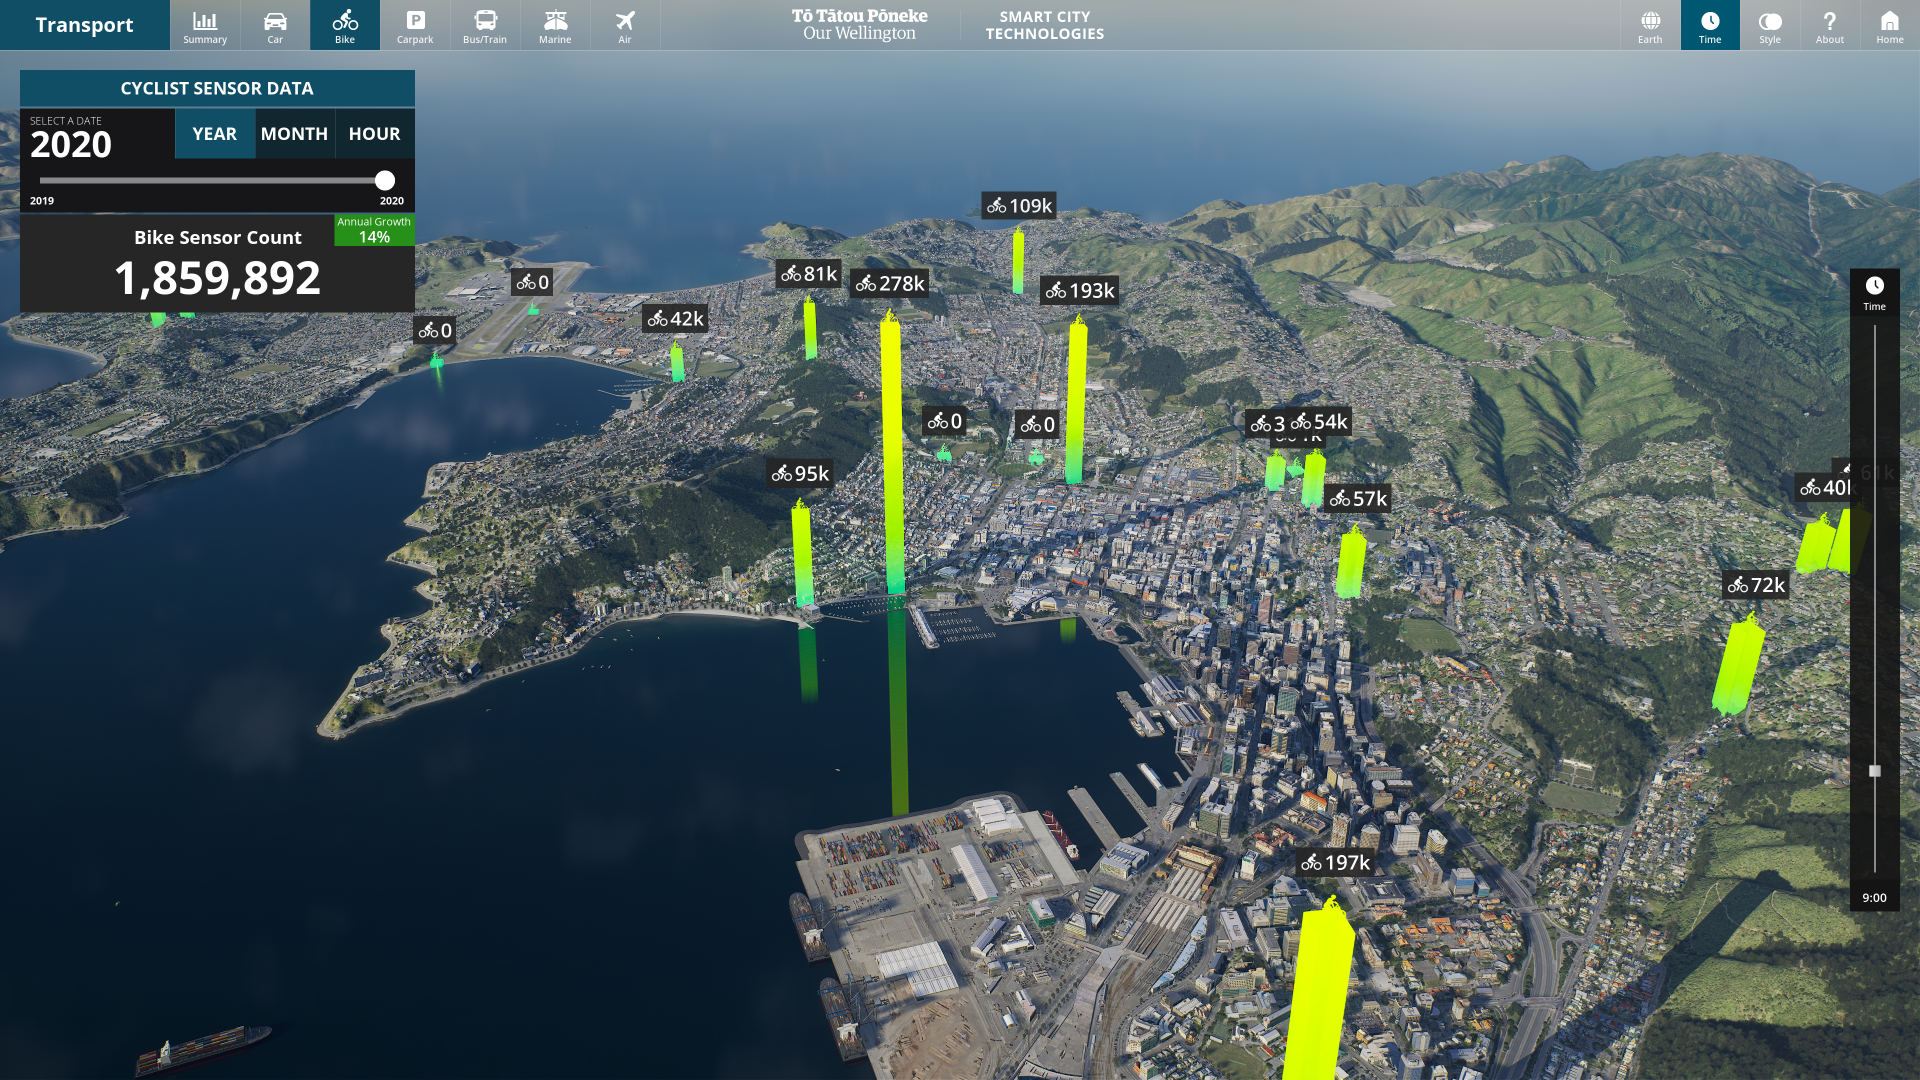Toggle the Time panel button
1920x1080 pixels.
pos(1710,25)
